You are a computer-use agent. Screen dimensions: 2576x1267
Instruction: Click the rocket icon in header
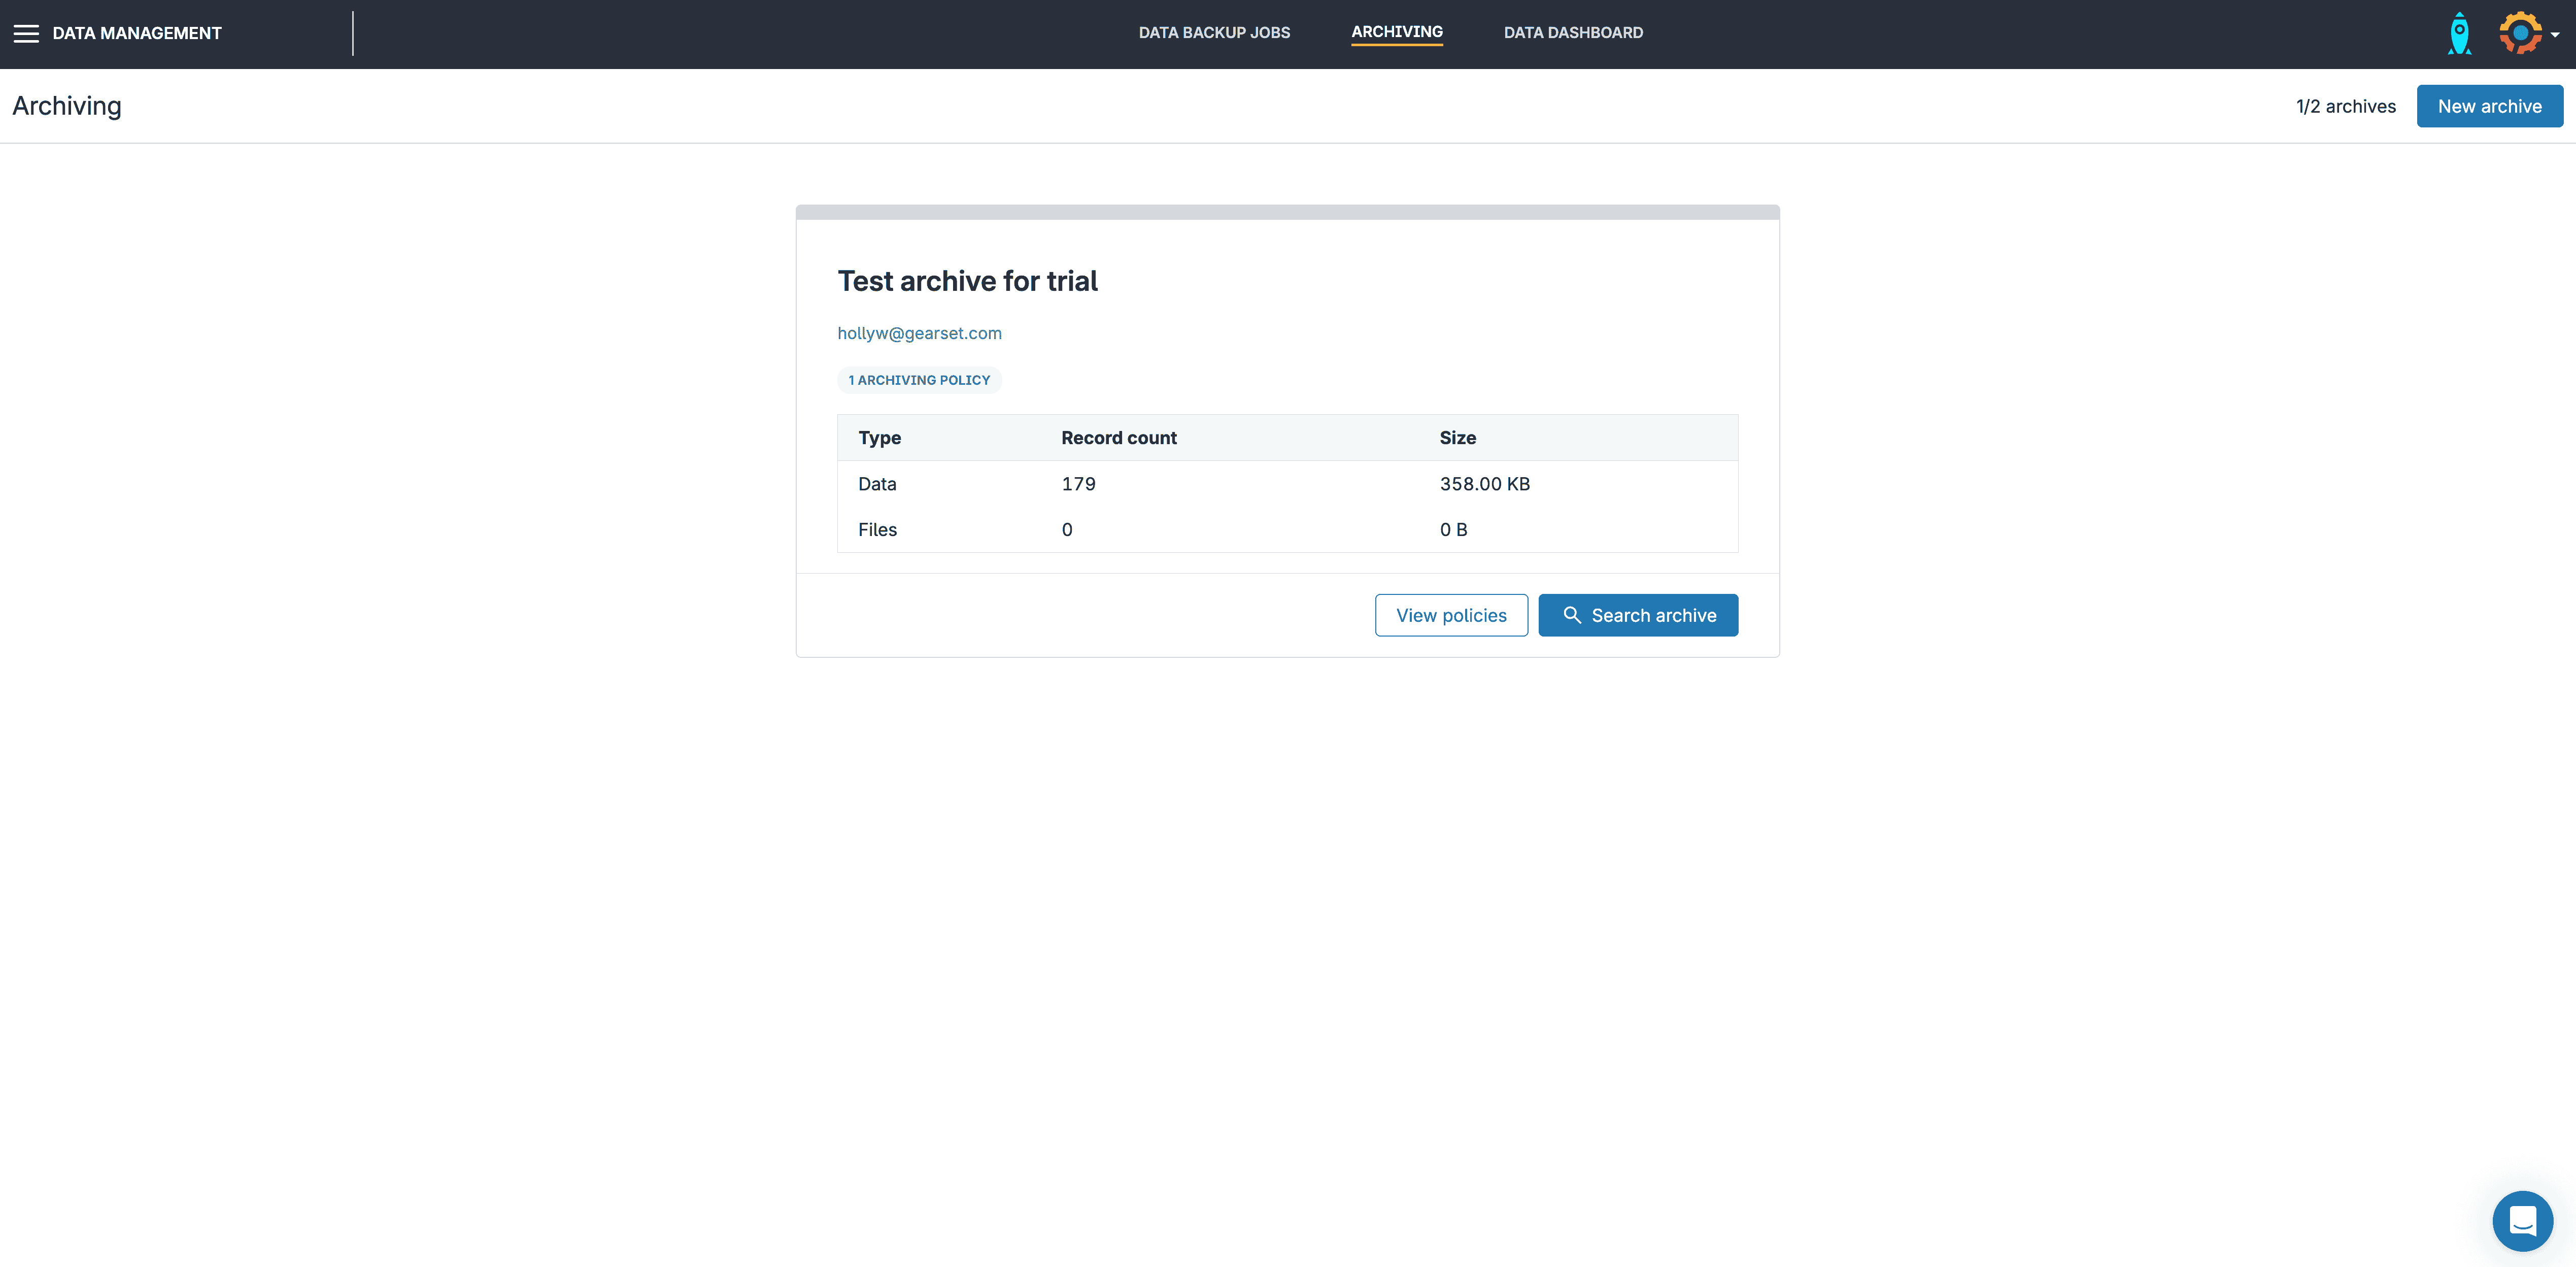tap(2459, 33)
